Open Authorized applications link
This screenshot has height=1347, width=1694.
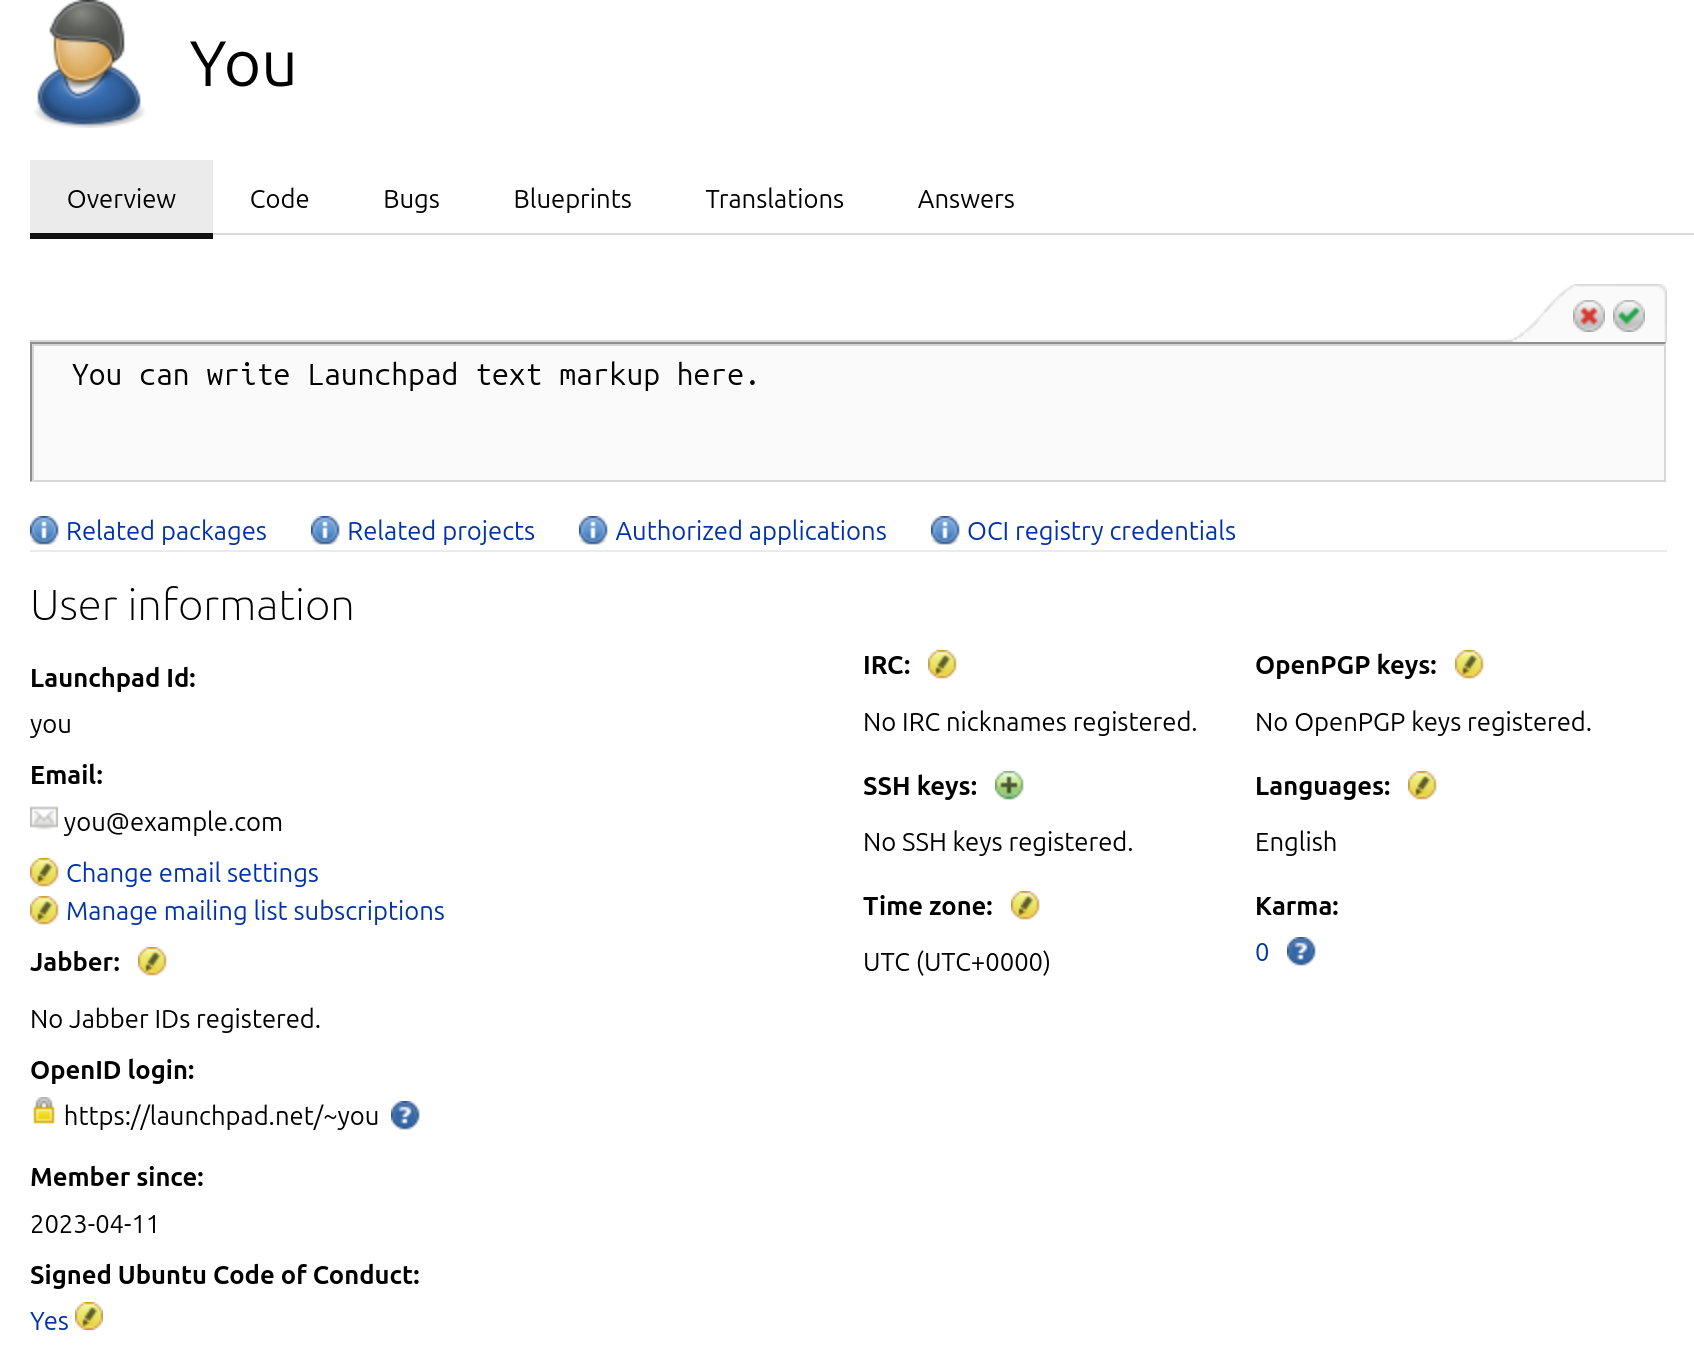[x=751, y=531]
